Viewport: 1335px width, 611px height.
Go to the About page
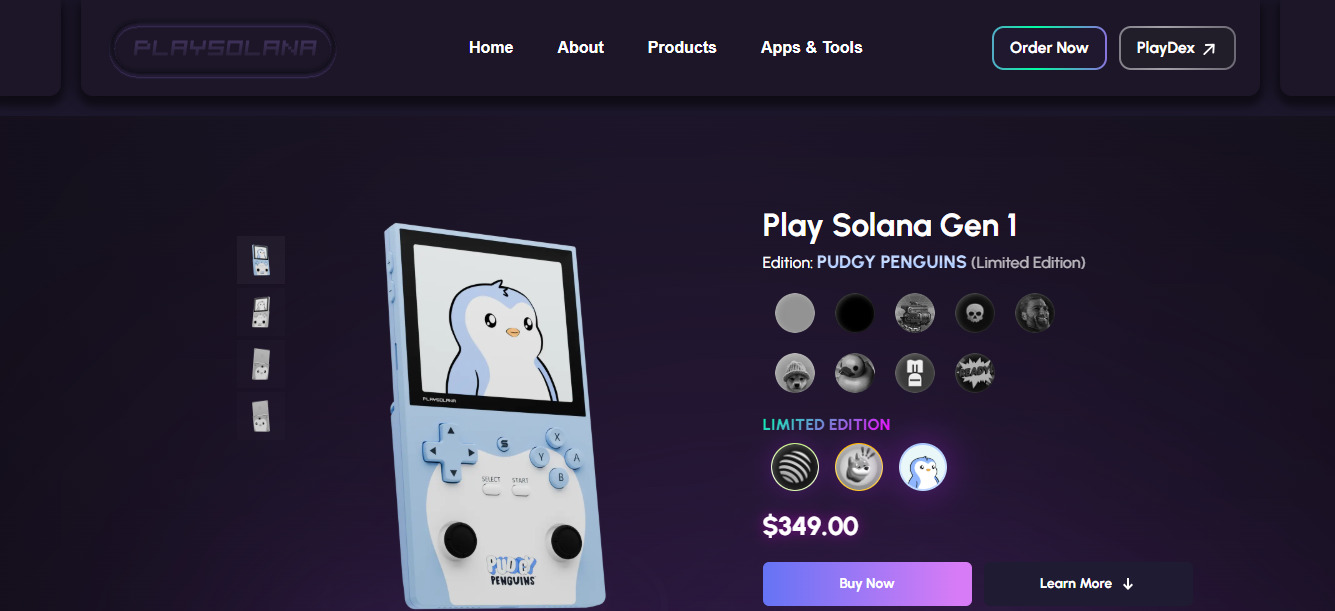tap(581, 47)
